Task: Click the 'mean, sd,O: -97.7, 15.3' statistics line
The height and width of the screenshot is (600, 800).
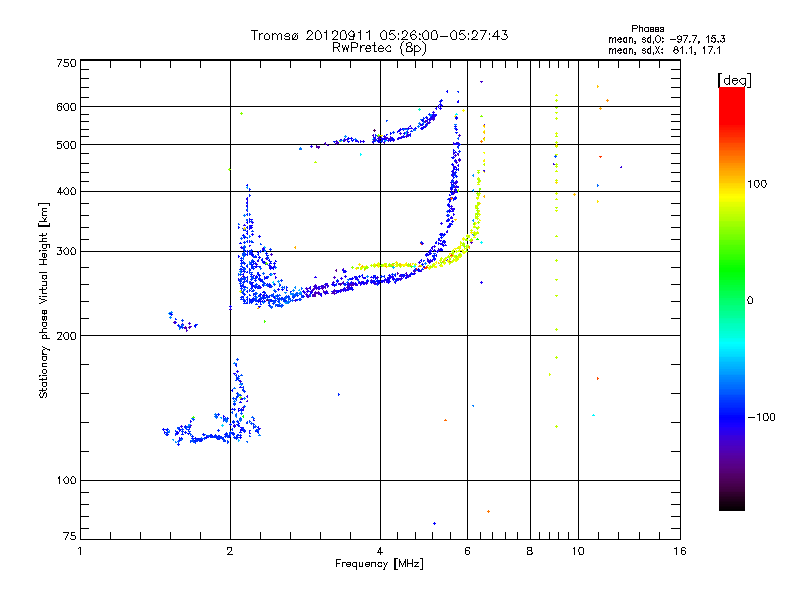Action: pyautogui.click(x=667, y=39)
